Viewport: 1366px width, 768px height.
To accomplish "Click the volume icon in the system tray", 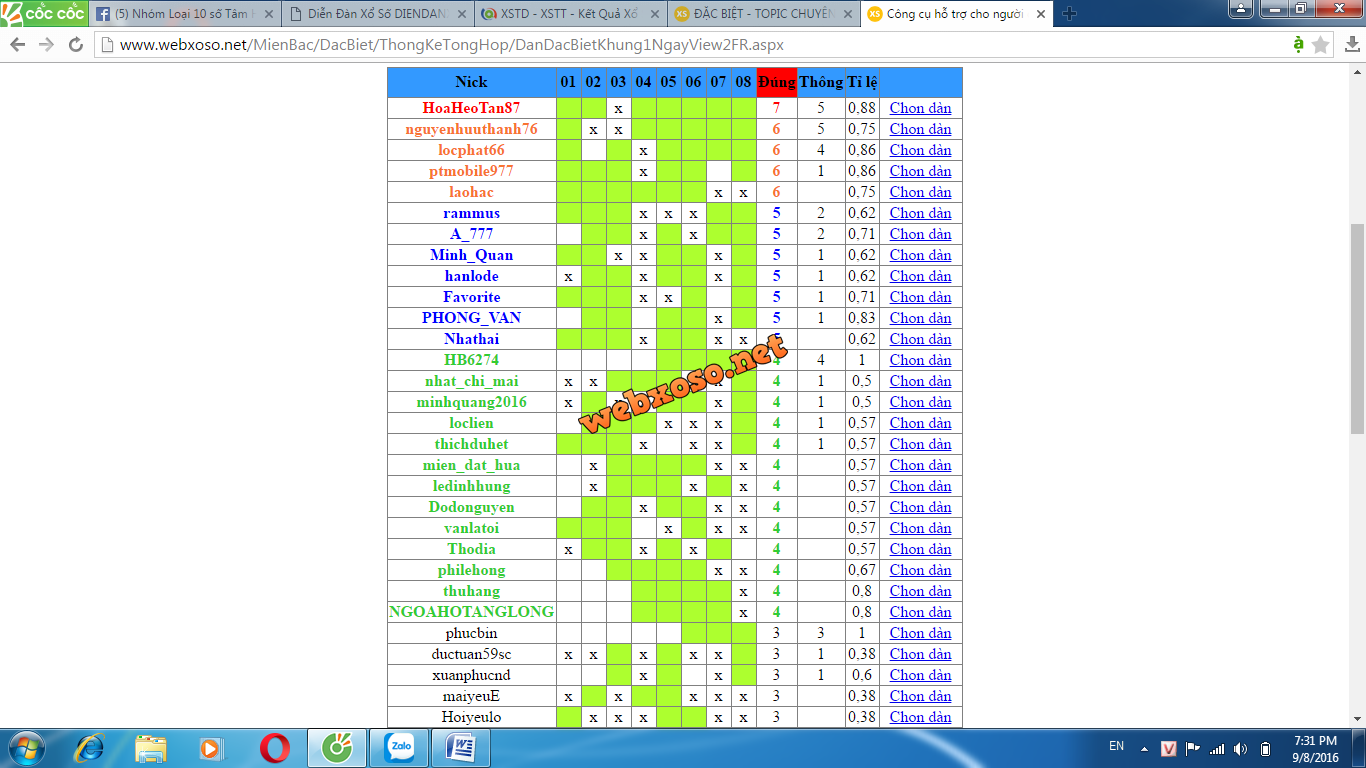I will pyautogui.click(x=1241, y=749).
